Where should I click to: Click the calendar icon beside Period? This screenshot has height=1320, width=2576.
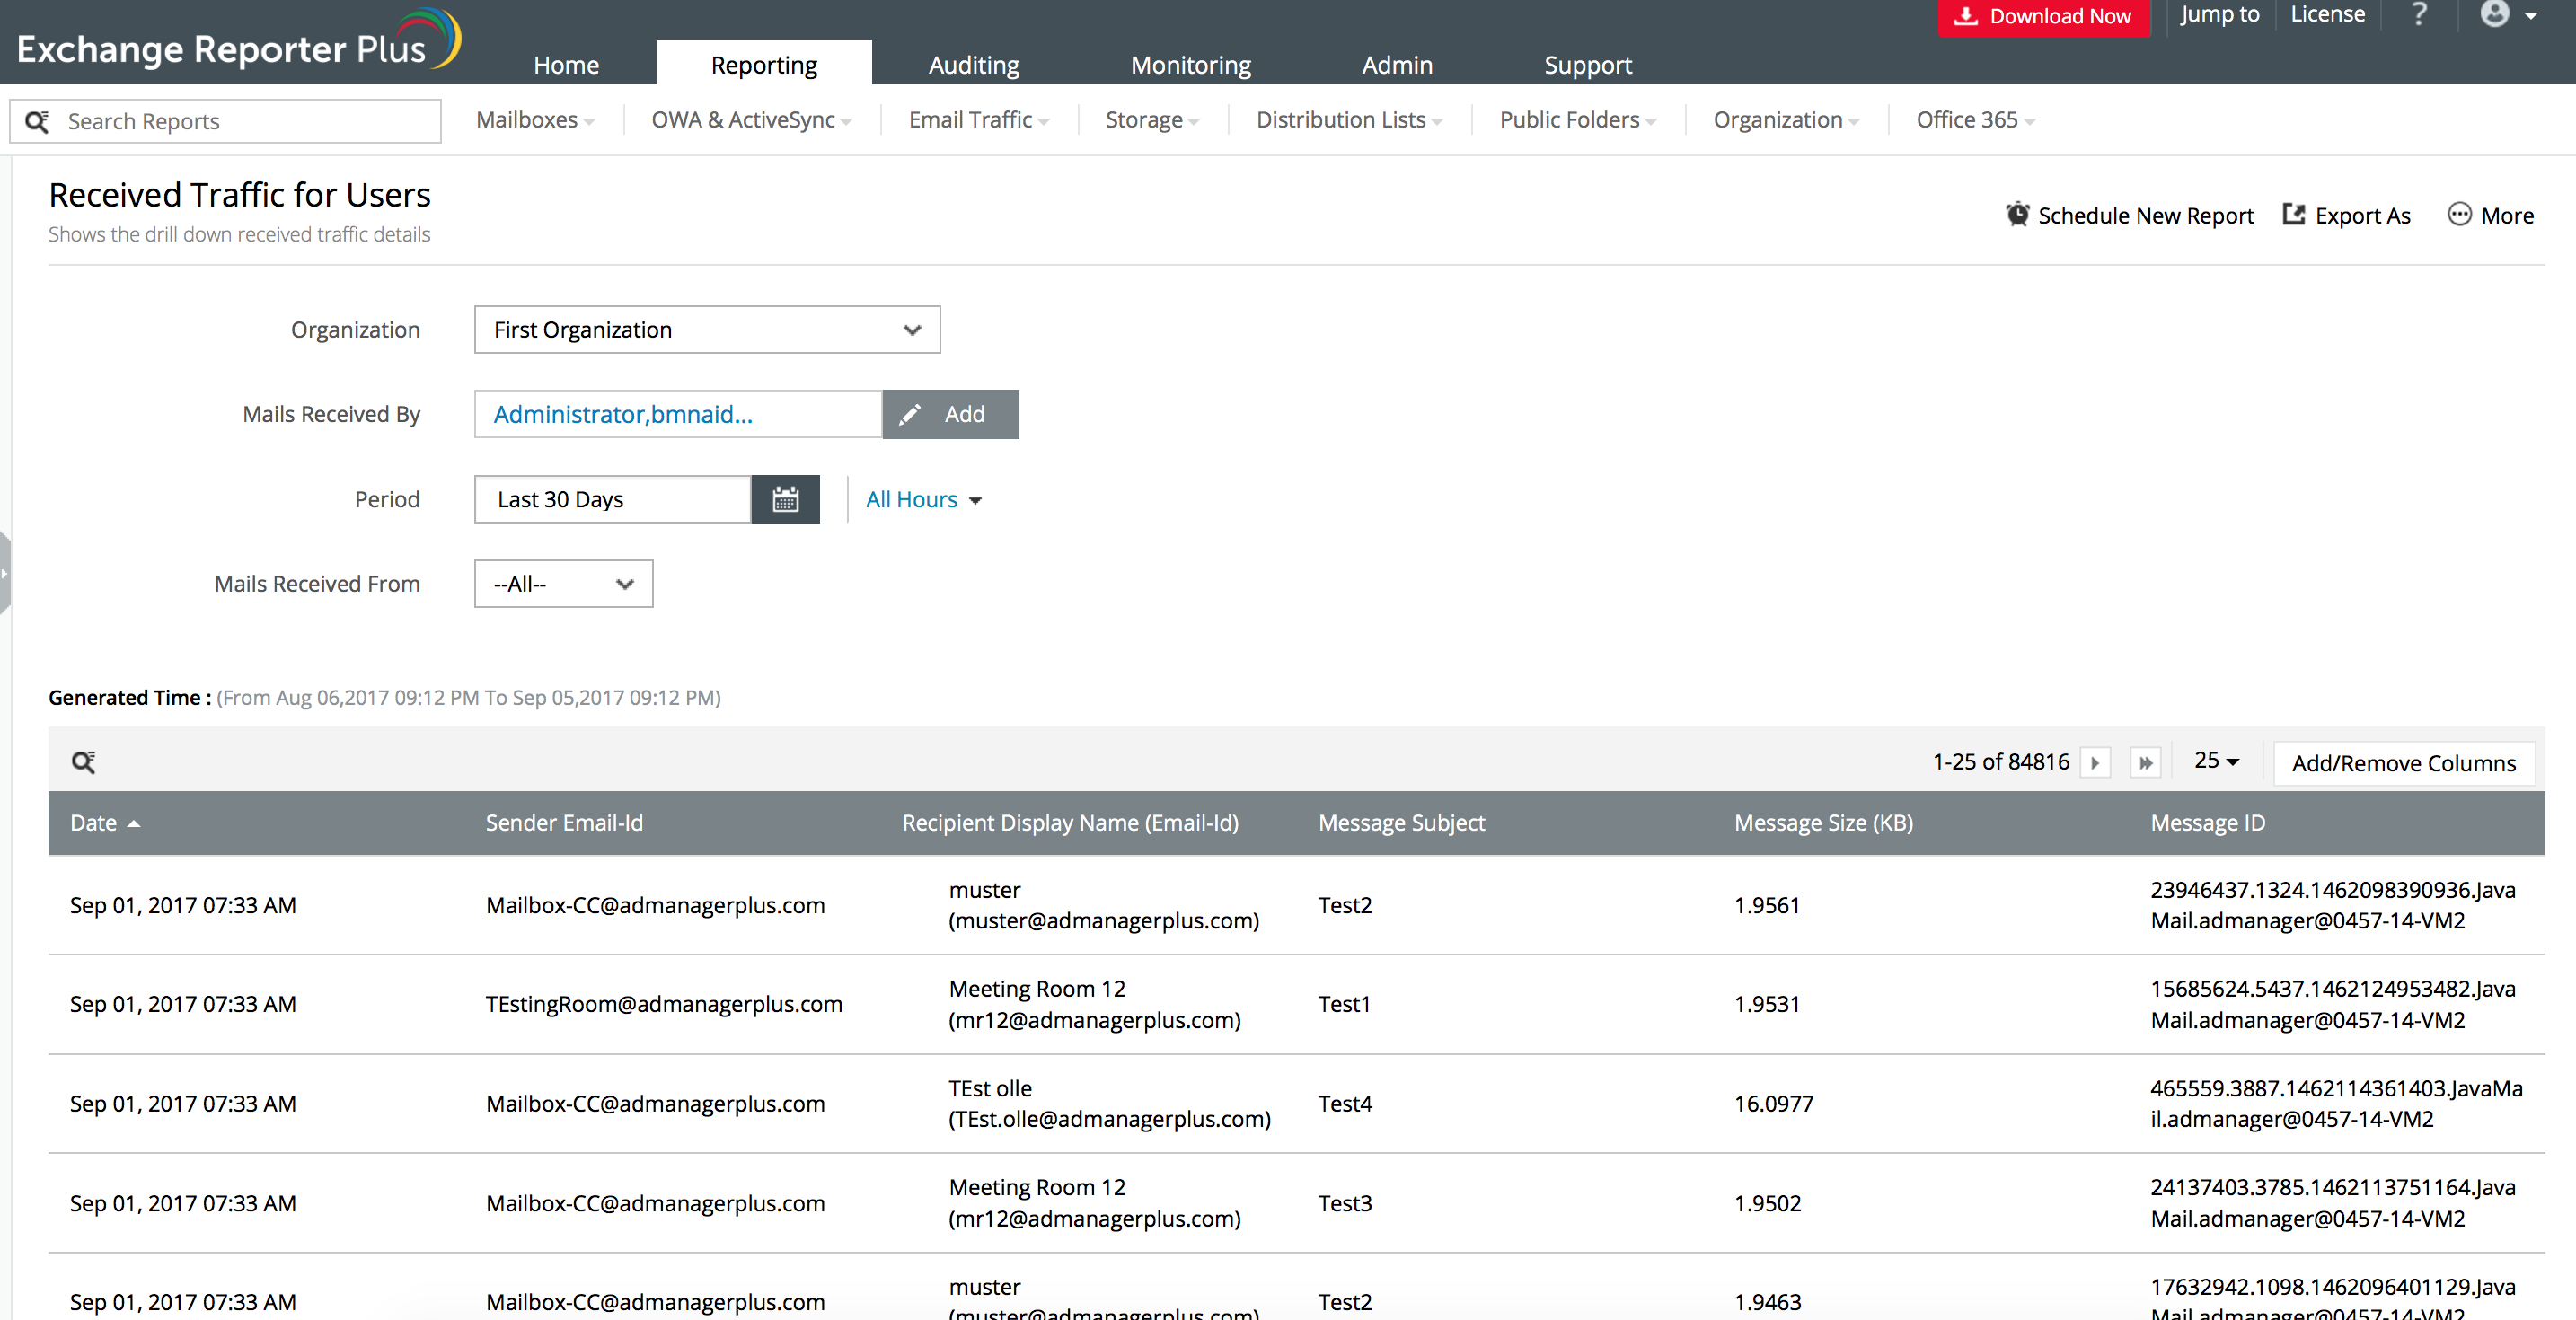click(x=785, y=499)
